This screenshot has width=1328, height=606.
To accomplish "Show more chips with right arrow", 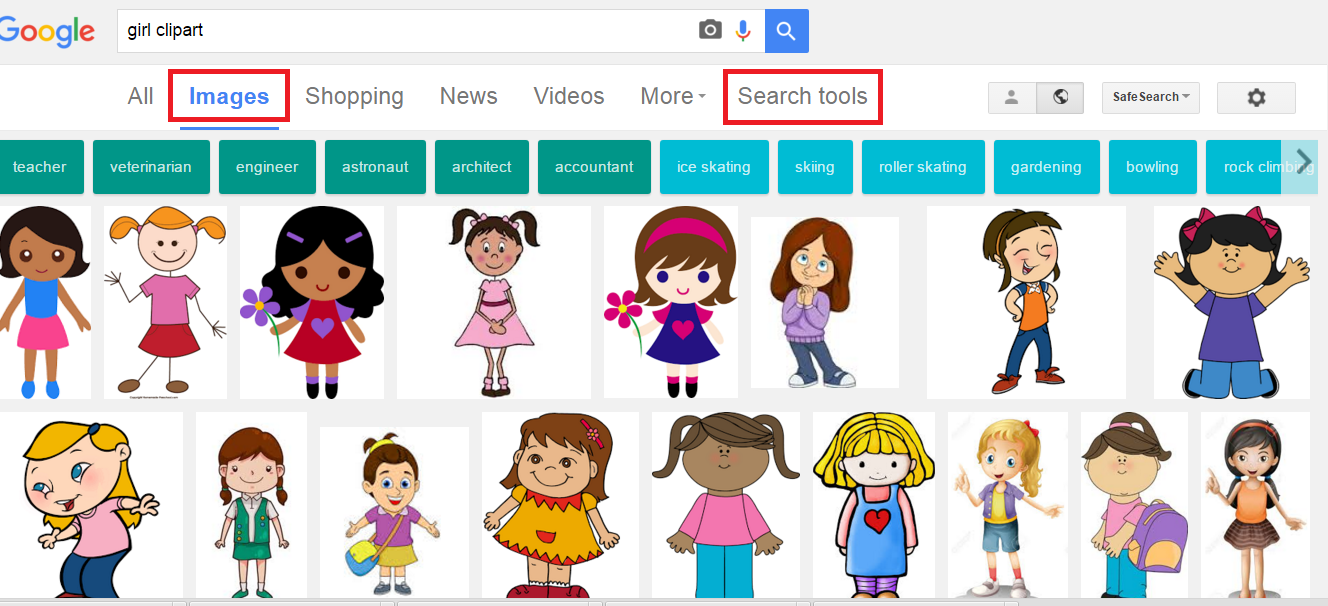I will click(x=1303, y=160).
